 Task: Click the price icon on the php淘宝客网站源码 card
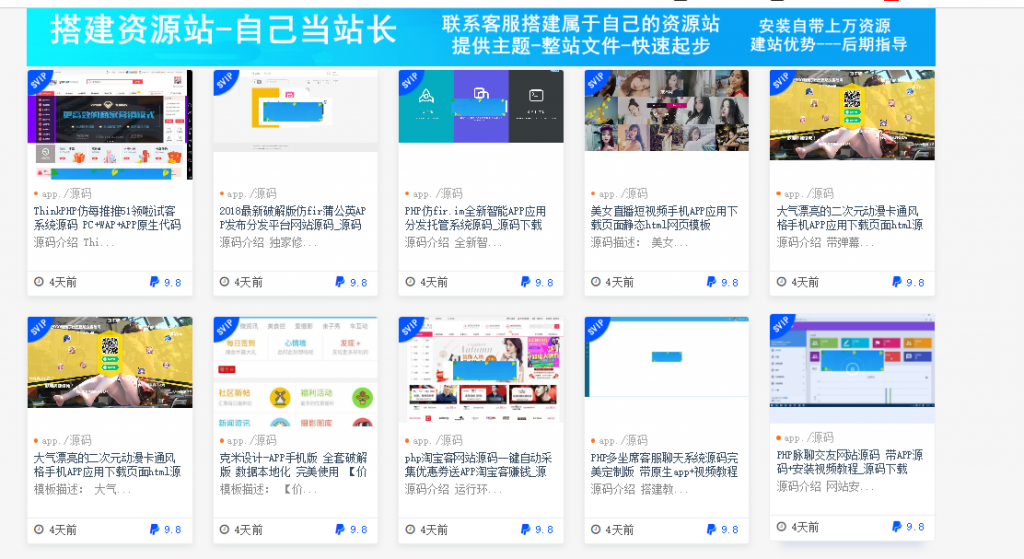[525, 529]
